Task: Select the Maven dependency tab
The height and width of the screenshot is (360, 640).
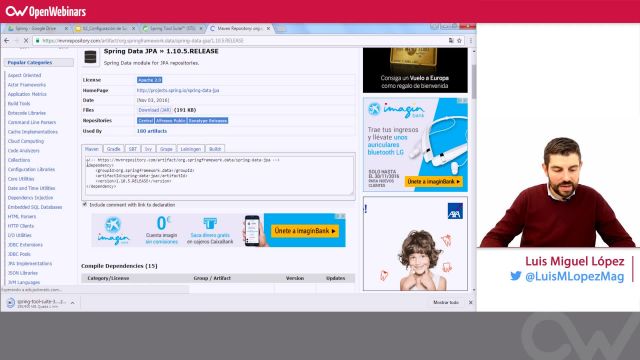Action: pyautogui.click(x=92, y=149)
